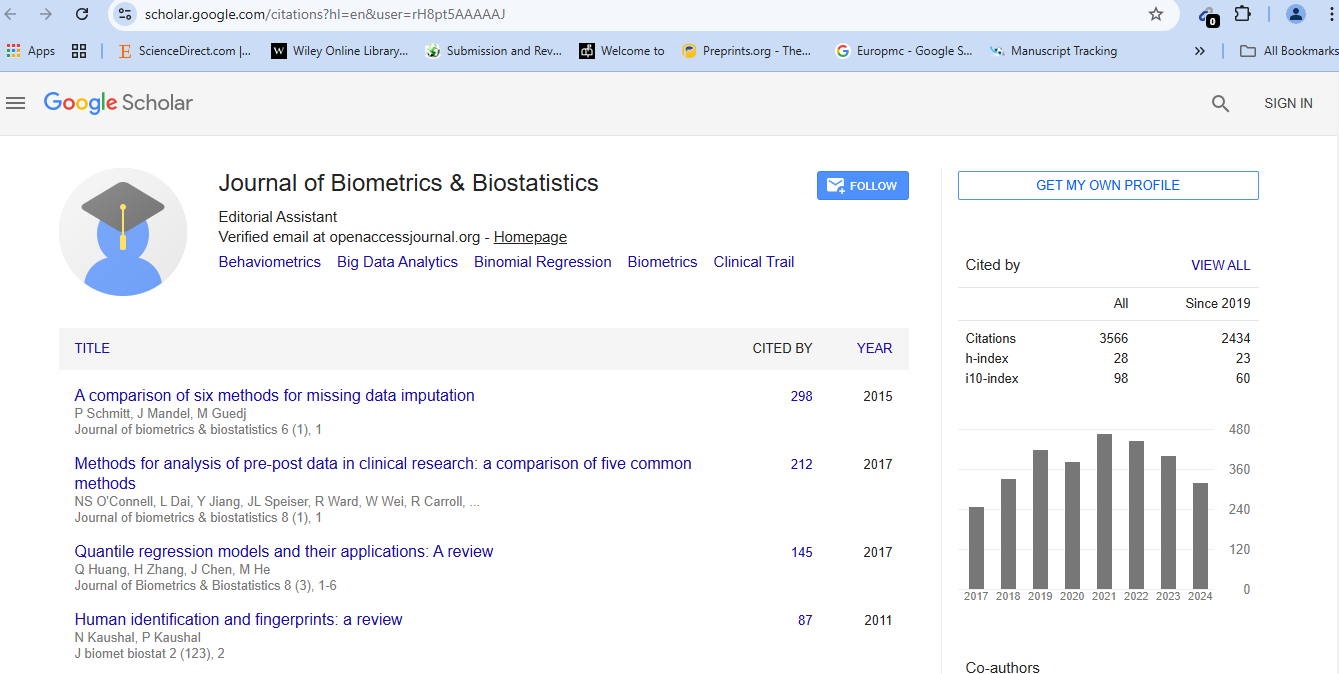Click the Get My Own Profile button

[x=1107, y=185]
